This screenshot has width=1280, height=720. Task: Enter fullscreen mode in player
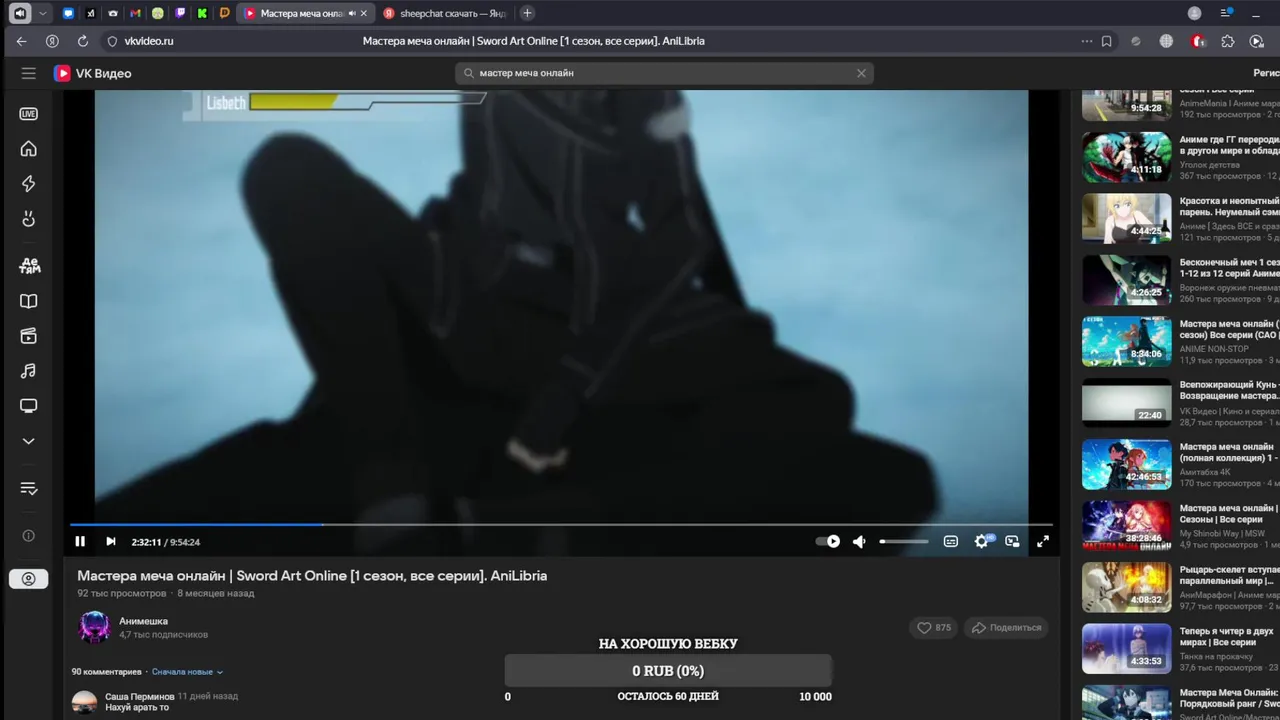(x=1043, y=542)
